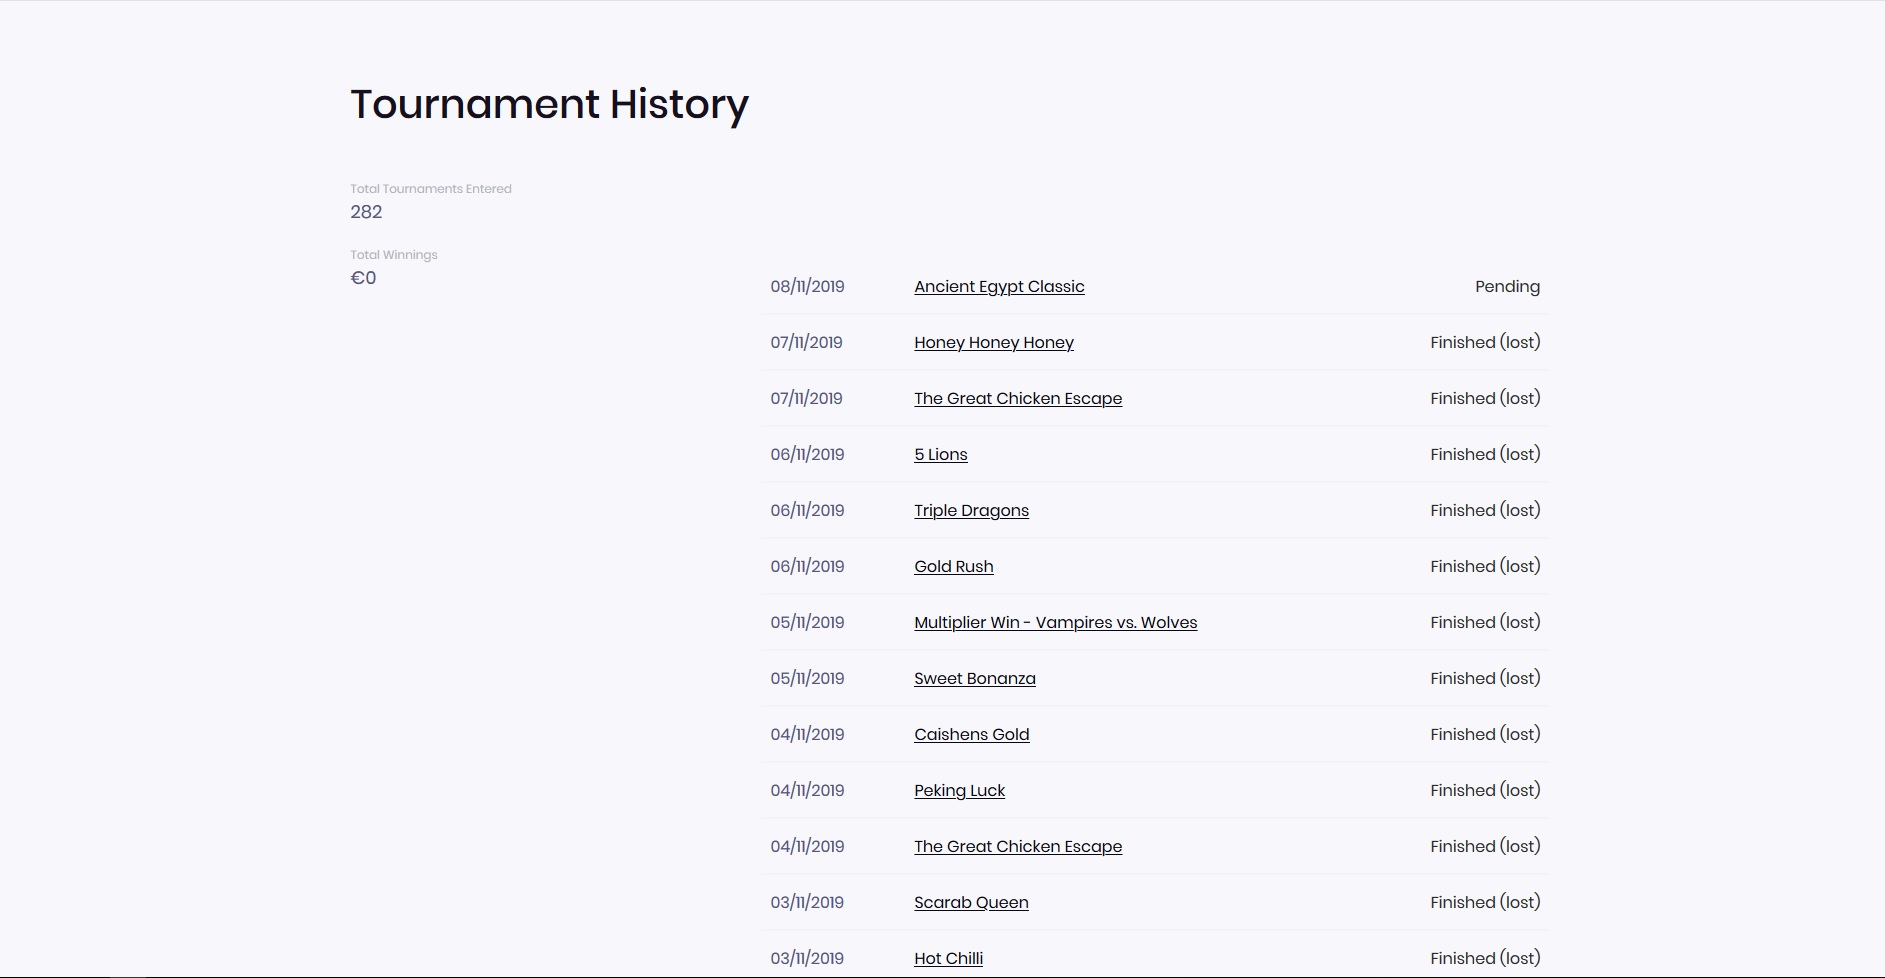Screen dimensions: 1885x978
Task: Click the Finished (lost) status for 5 Lions
Action: [x=1485, y=455]
